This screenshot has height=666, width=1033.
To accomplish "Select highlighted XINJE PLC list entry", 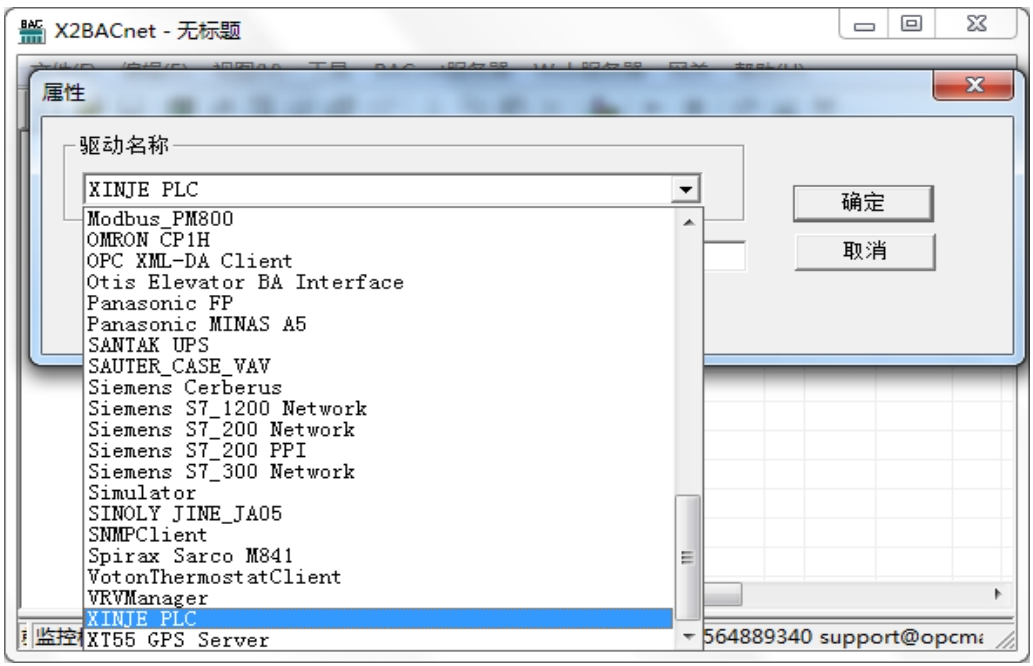I will [x=379, y=619].
